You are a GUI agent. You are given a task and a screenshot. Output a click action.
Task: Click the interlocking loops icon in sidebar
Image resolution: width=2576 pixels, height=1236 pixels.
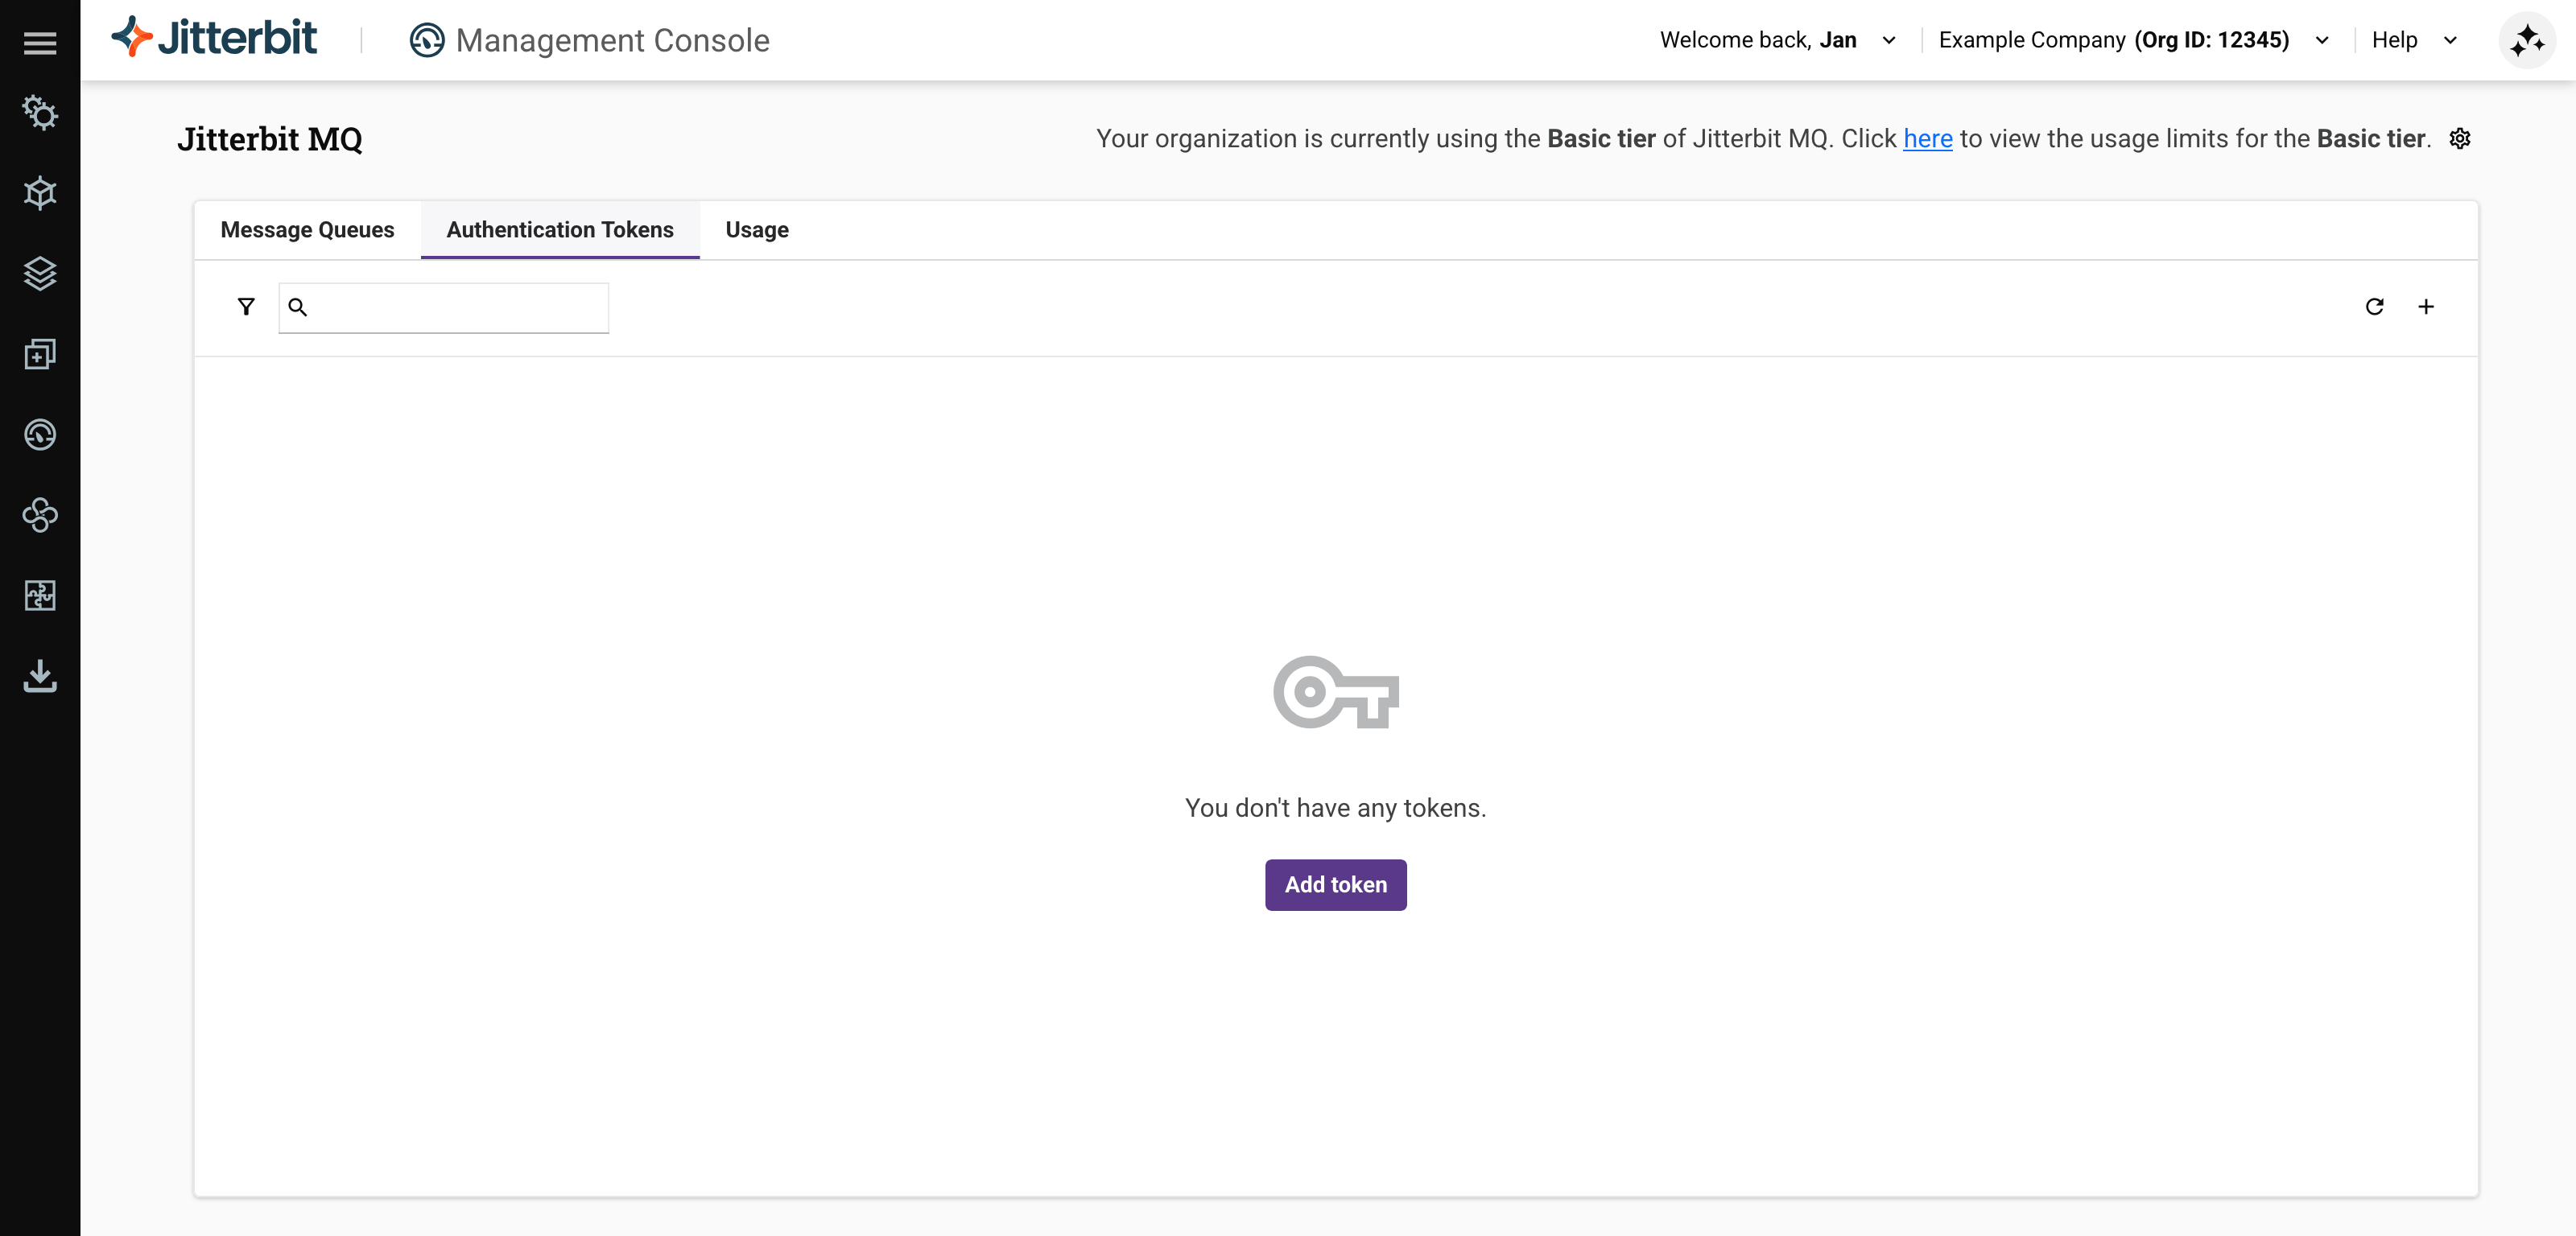tap(40, 516)
